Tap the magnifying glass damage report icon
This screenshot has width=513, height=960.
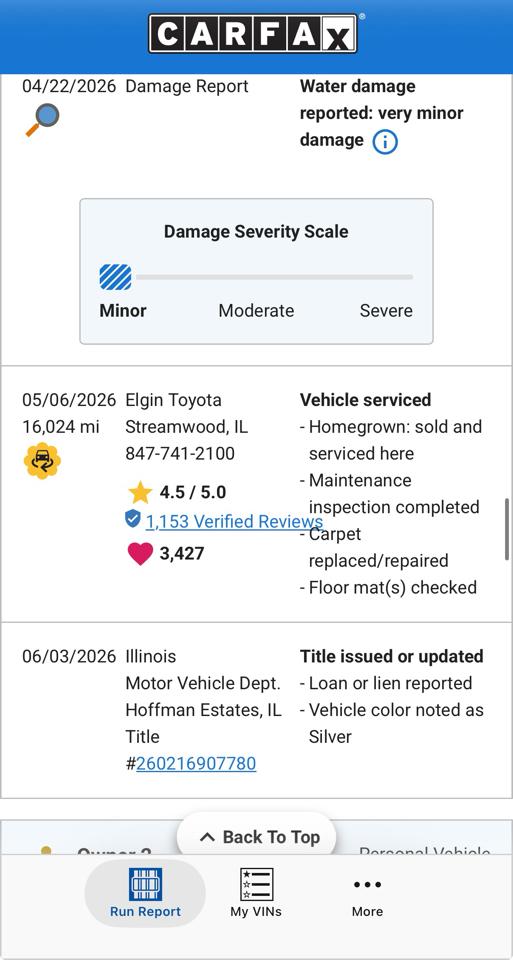pos(42,119)
